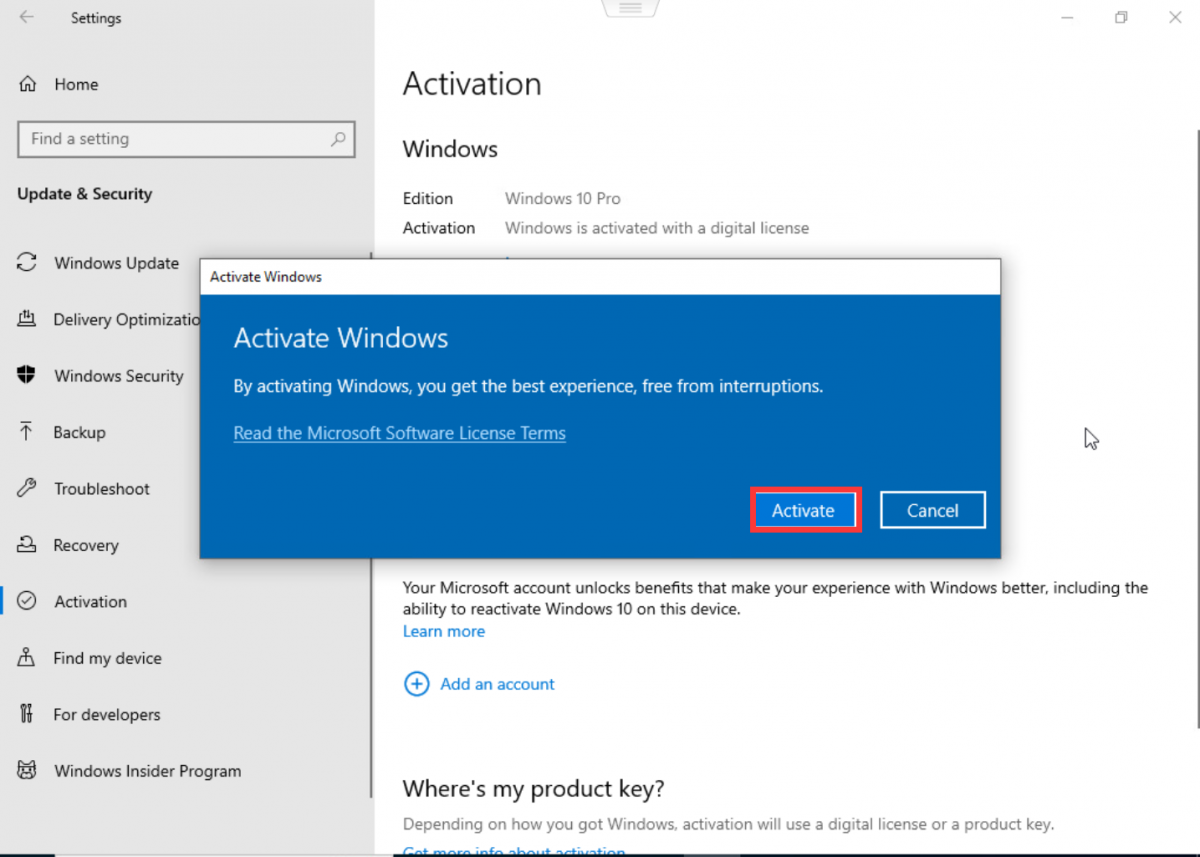The width and height of the screenshot is (1200, 857).
Task: Click the vertical scrollbar on the right
Action: (x=1196, y=430)
